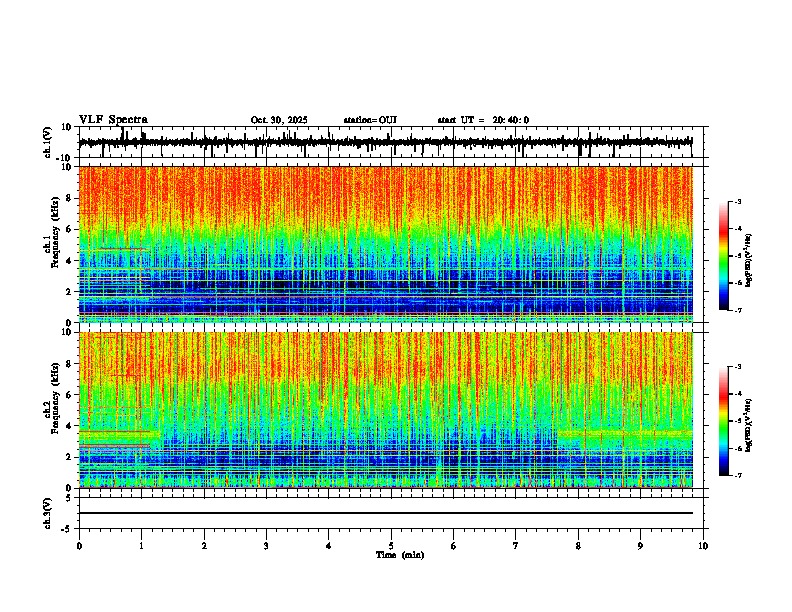Click the time axis tick label "0"

click(x=79, y=546)
